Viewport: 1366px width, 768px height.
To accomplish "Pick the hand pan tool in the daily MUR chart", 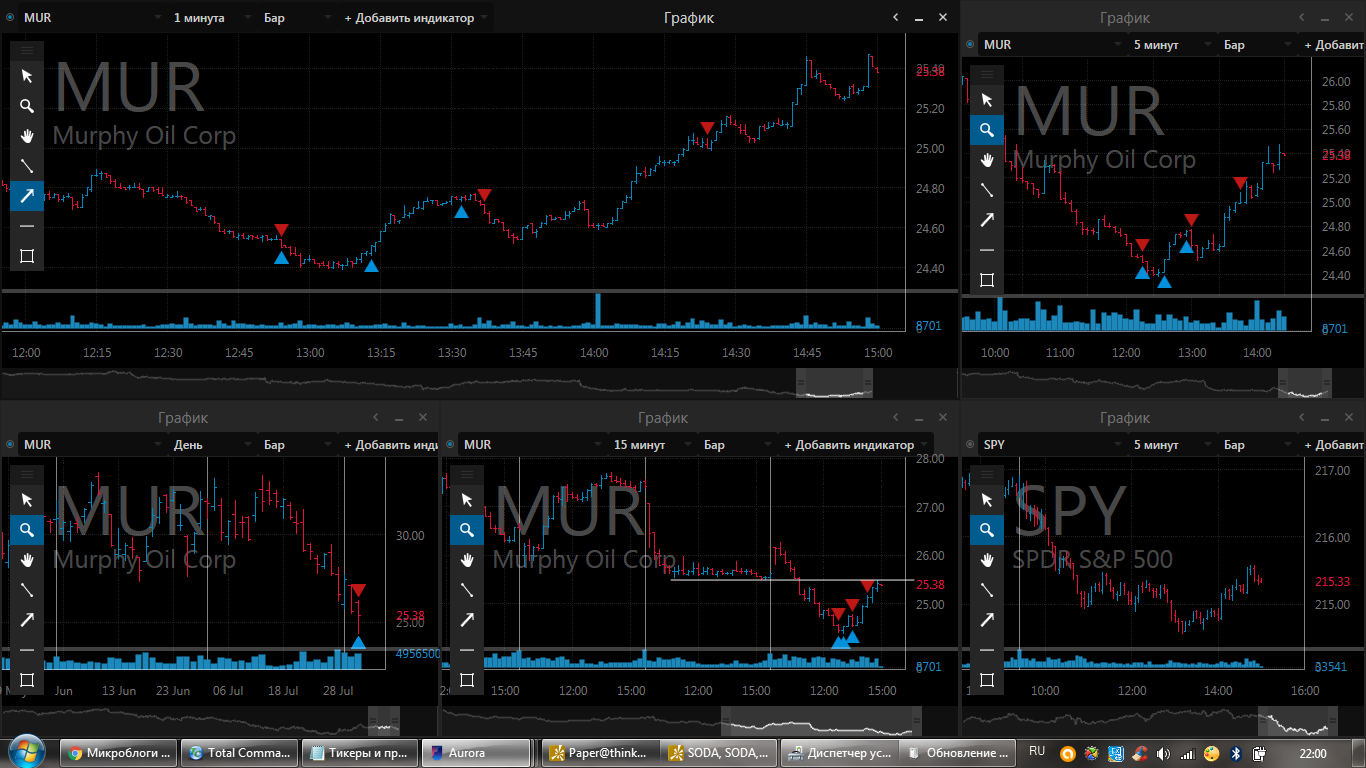I will coord(27,560).
